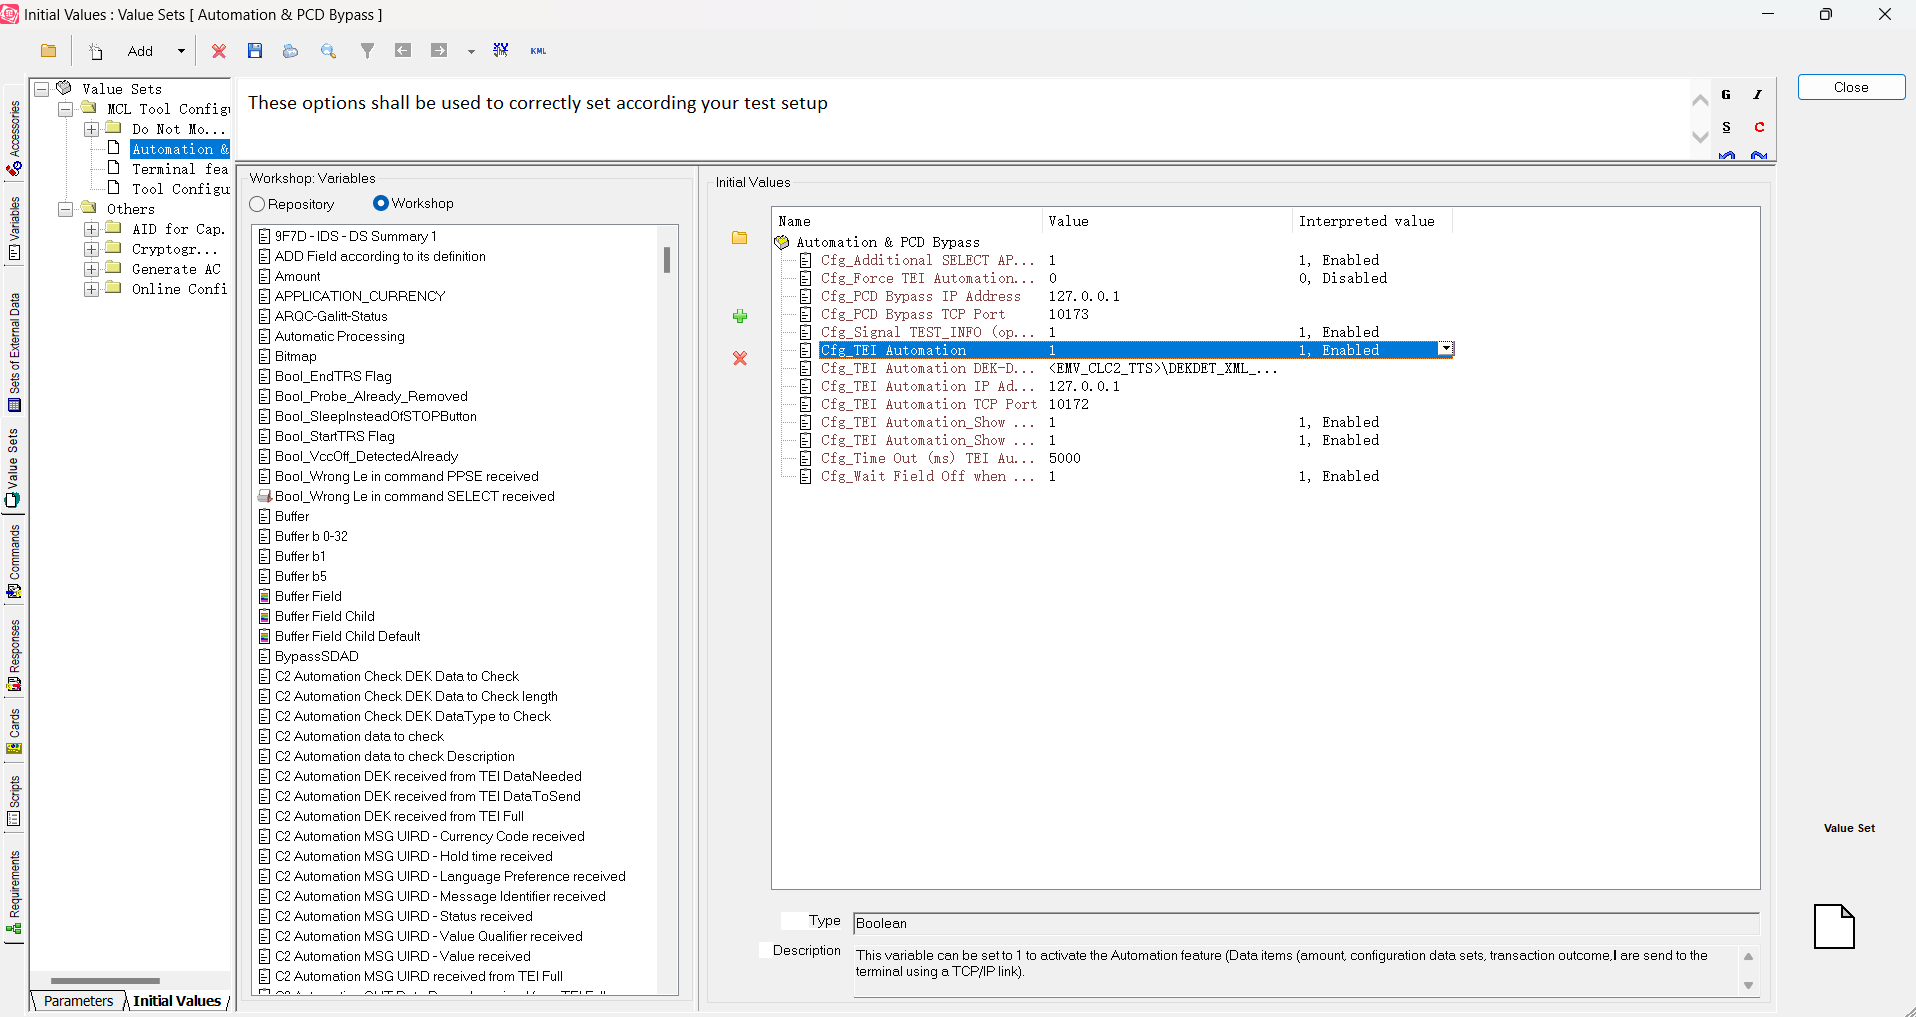Click the Add toolbar button
Screen dimensions: 1916x1017
tap(140, 51)
